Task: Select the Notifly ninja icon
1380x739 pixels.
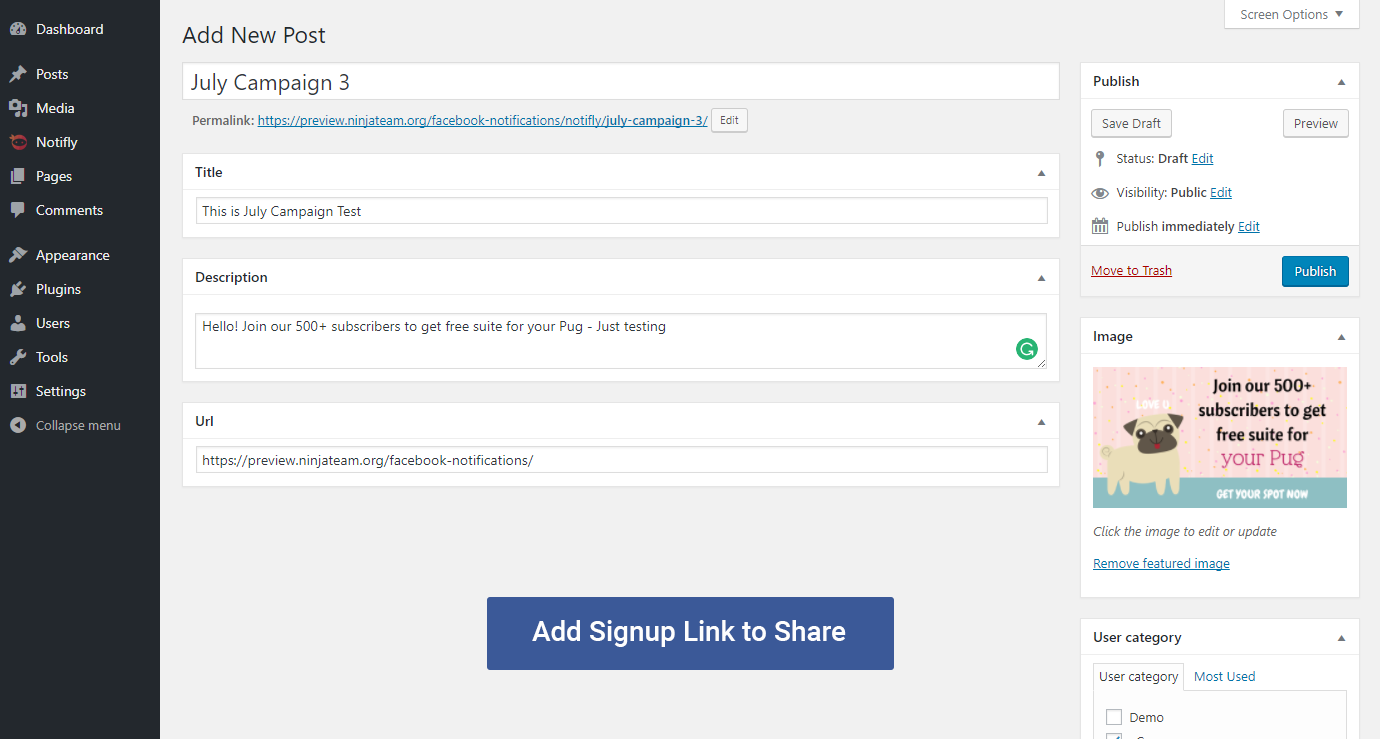Action: click(18, 142)
